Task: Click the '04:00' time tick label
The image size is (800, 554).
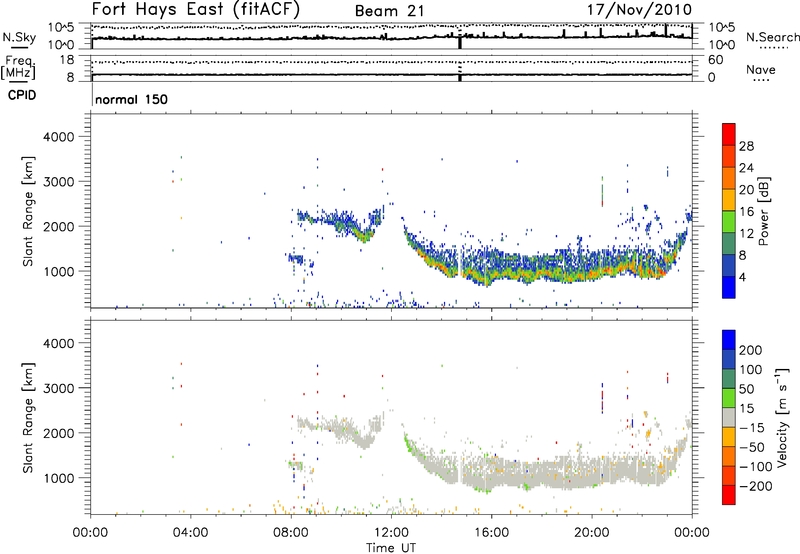Action: pos(191,533)
